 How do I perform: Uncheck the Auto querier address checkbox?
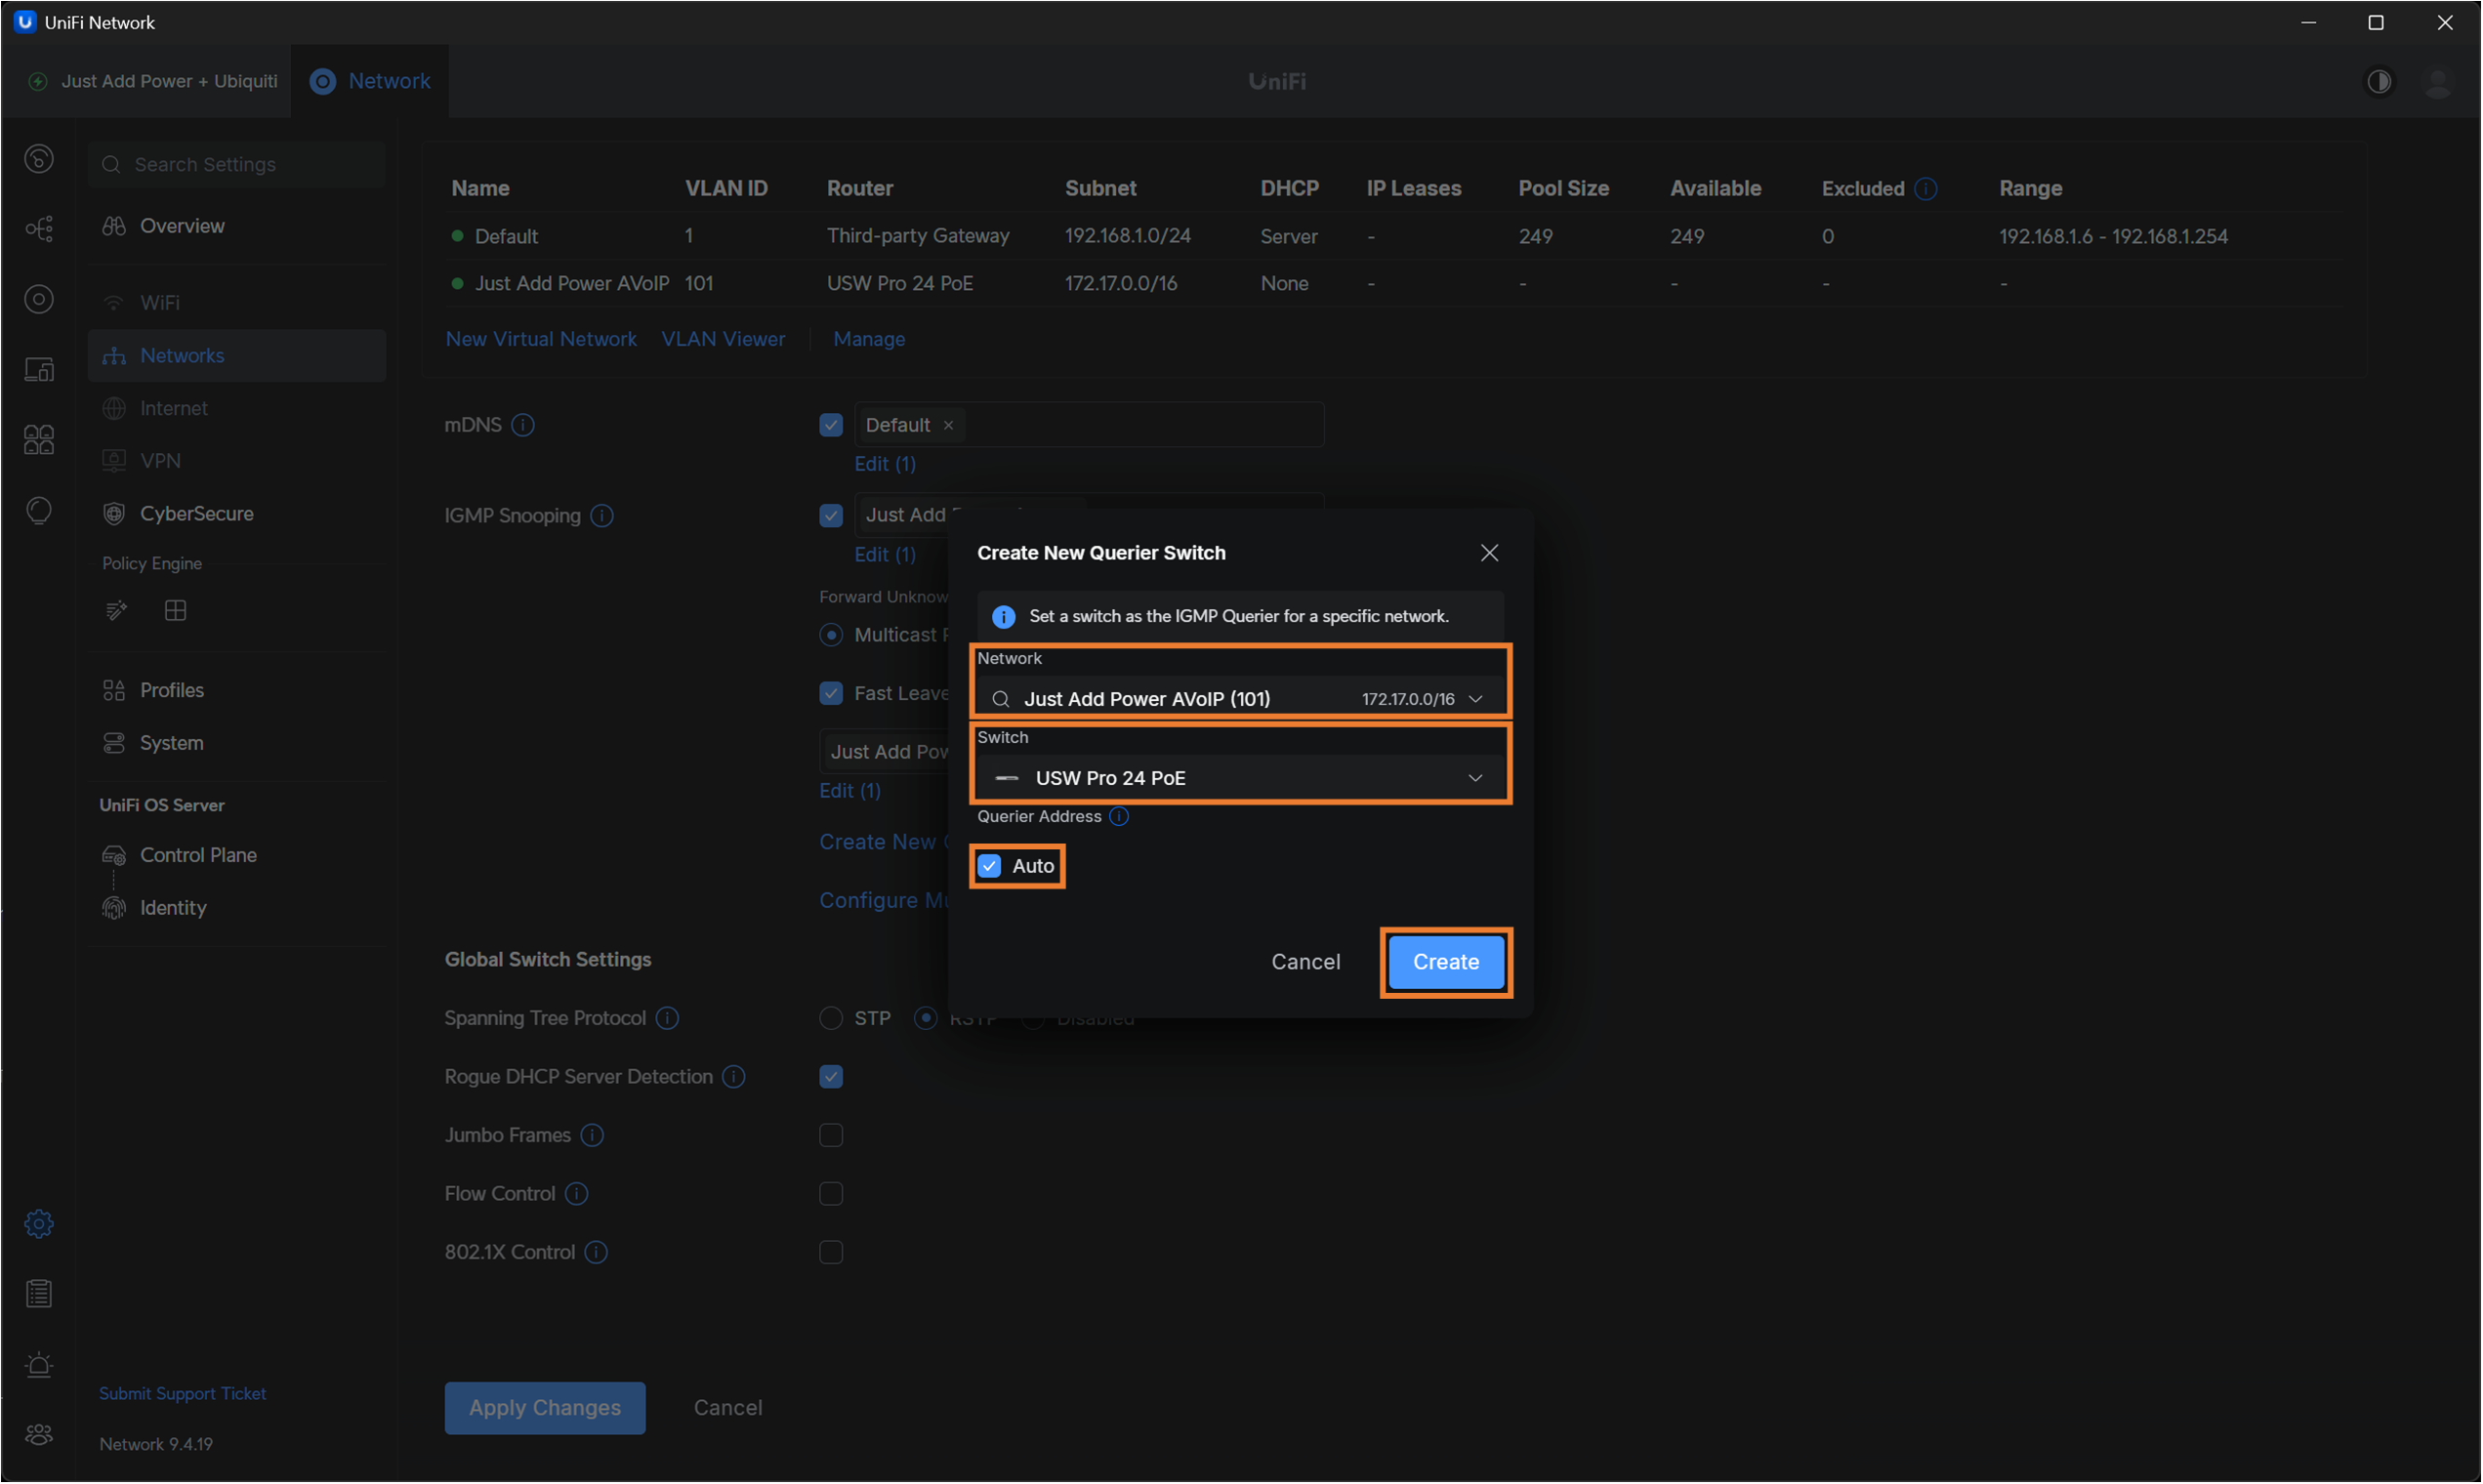(x=990, y=866)
